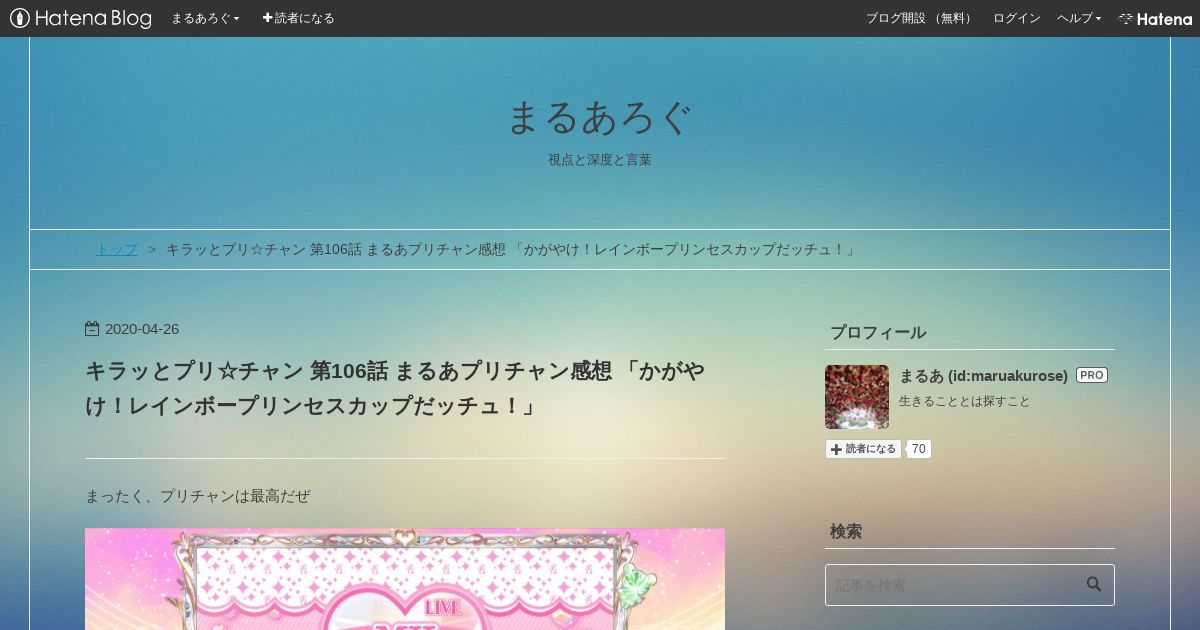This screenshot has height=630, width=1200.
Task: Open ブログ開設（無料）link
Action: click(x=920, y=18)
